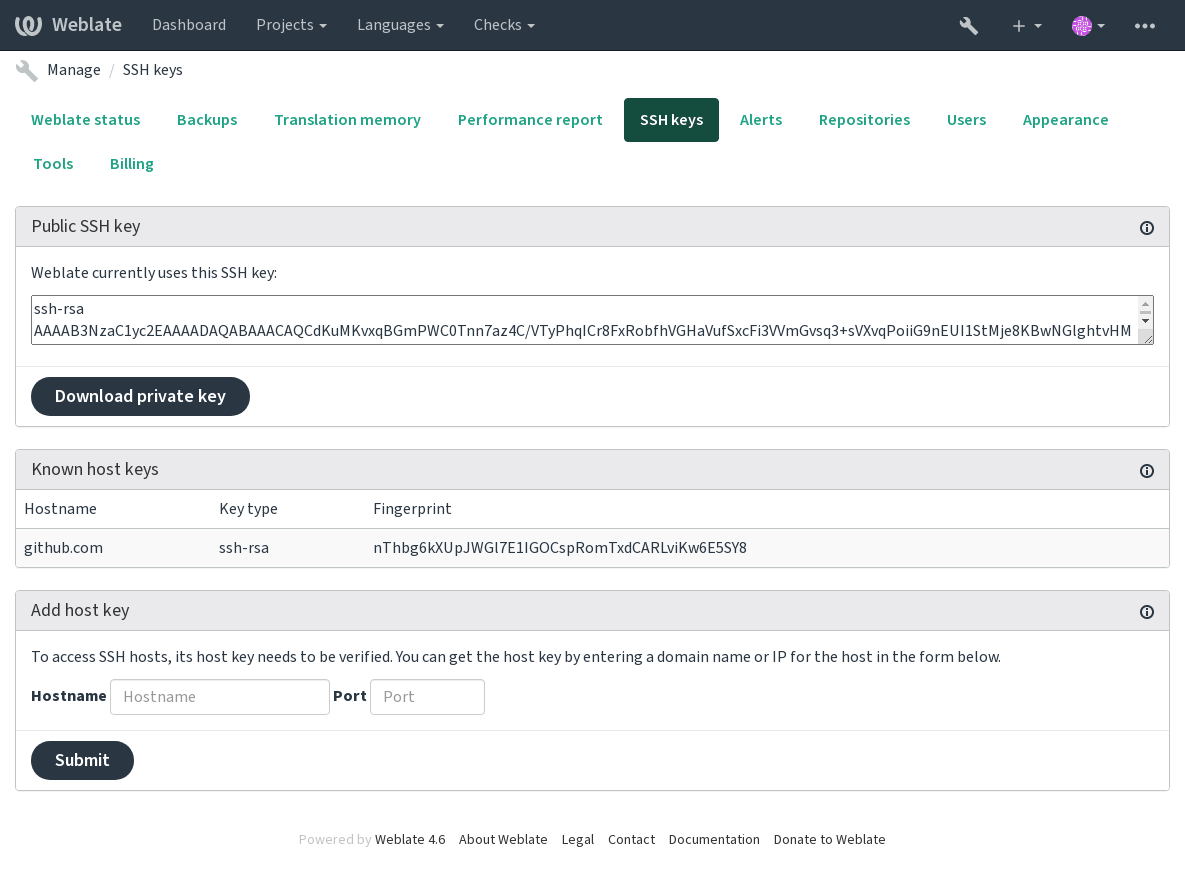Focus the Port input field
This screenshot has width=1185, height=877.
427,697
